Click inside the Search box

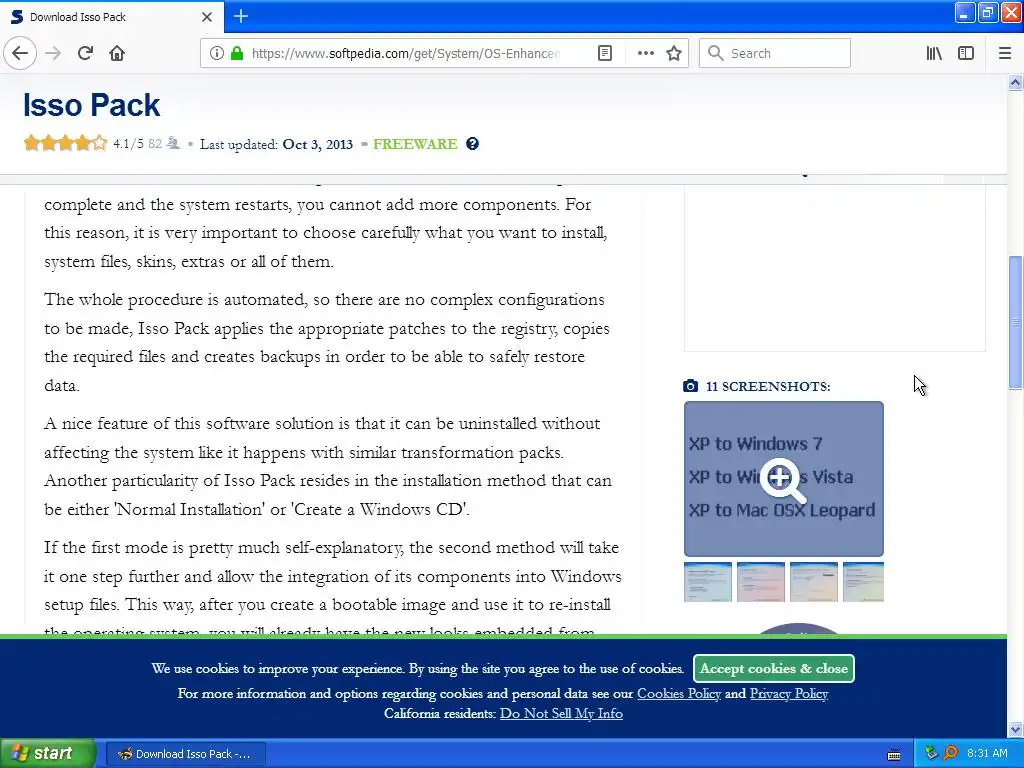[x=775, y=53]
